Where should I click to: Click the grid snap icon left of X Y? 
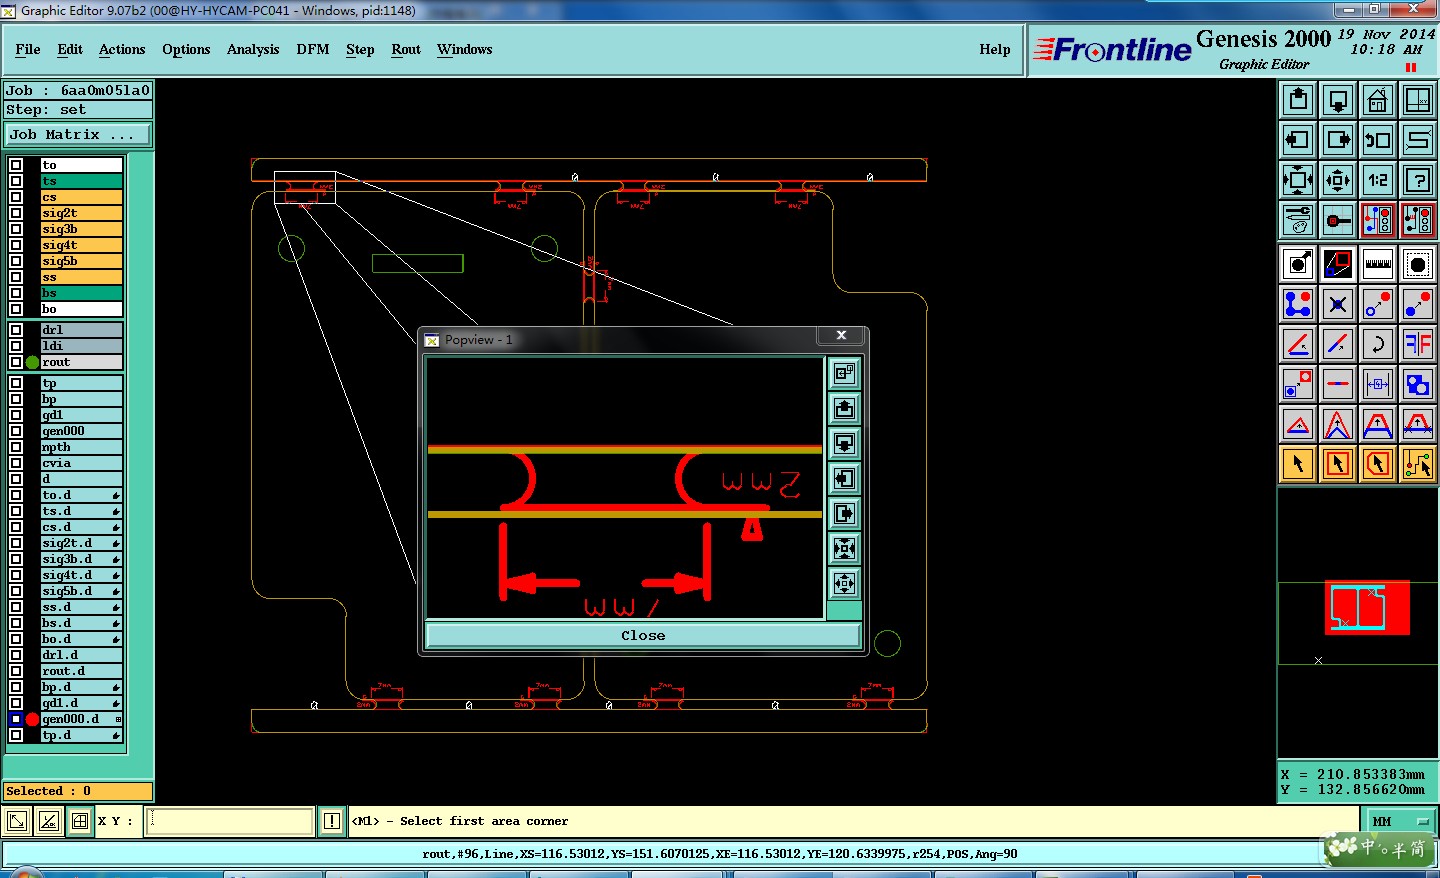(x=80, y=821)
